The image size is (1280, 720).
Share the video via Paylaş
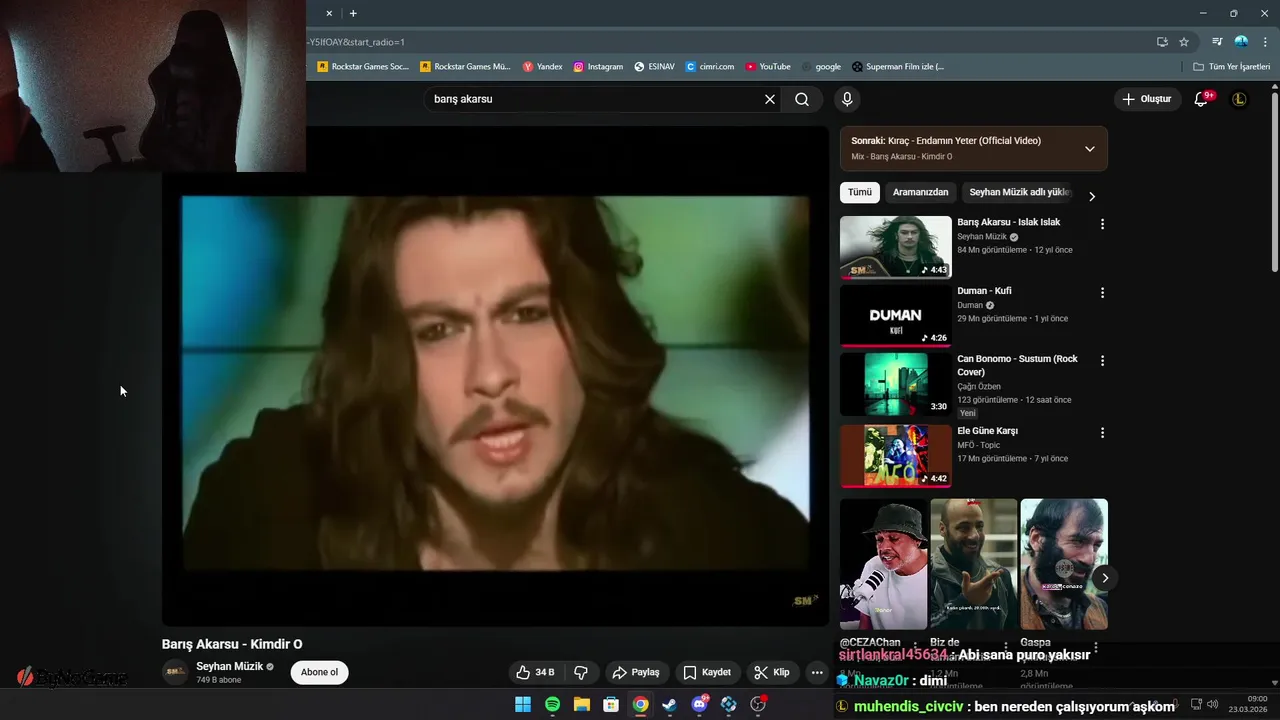(636, 672)
